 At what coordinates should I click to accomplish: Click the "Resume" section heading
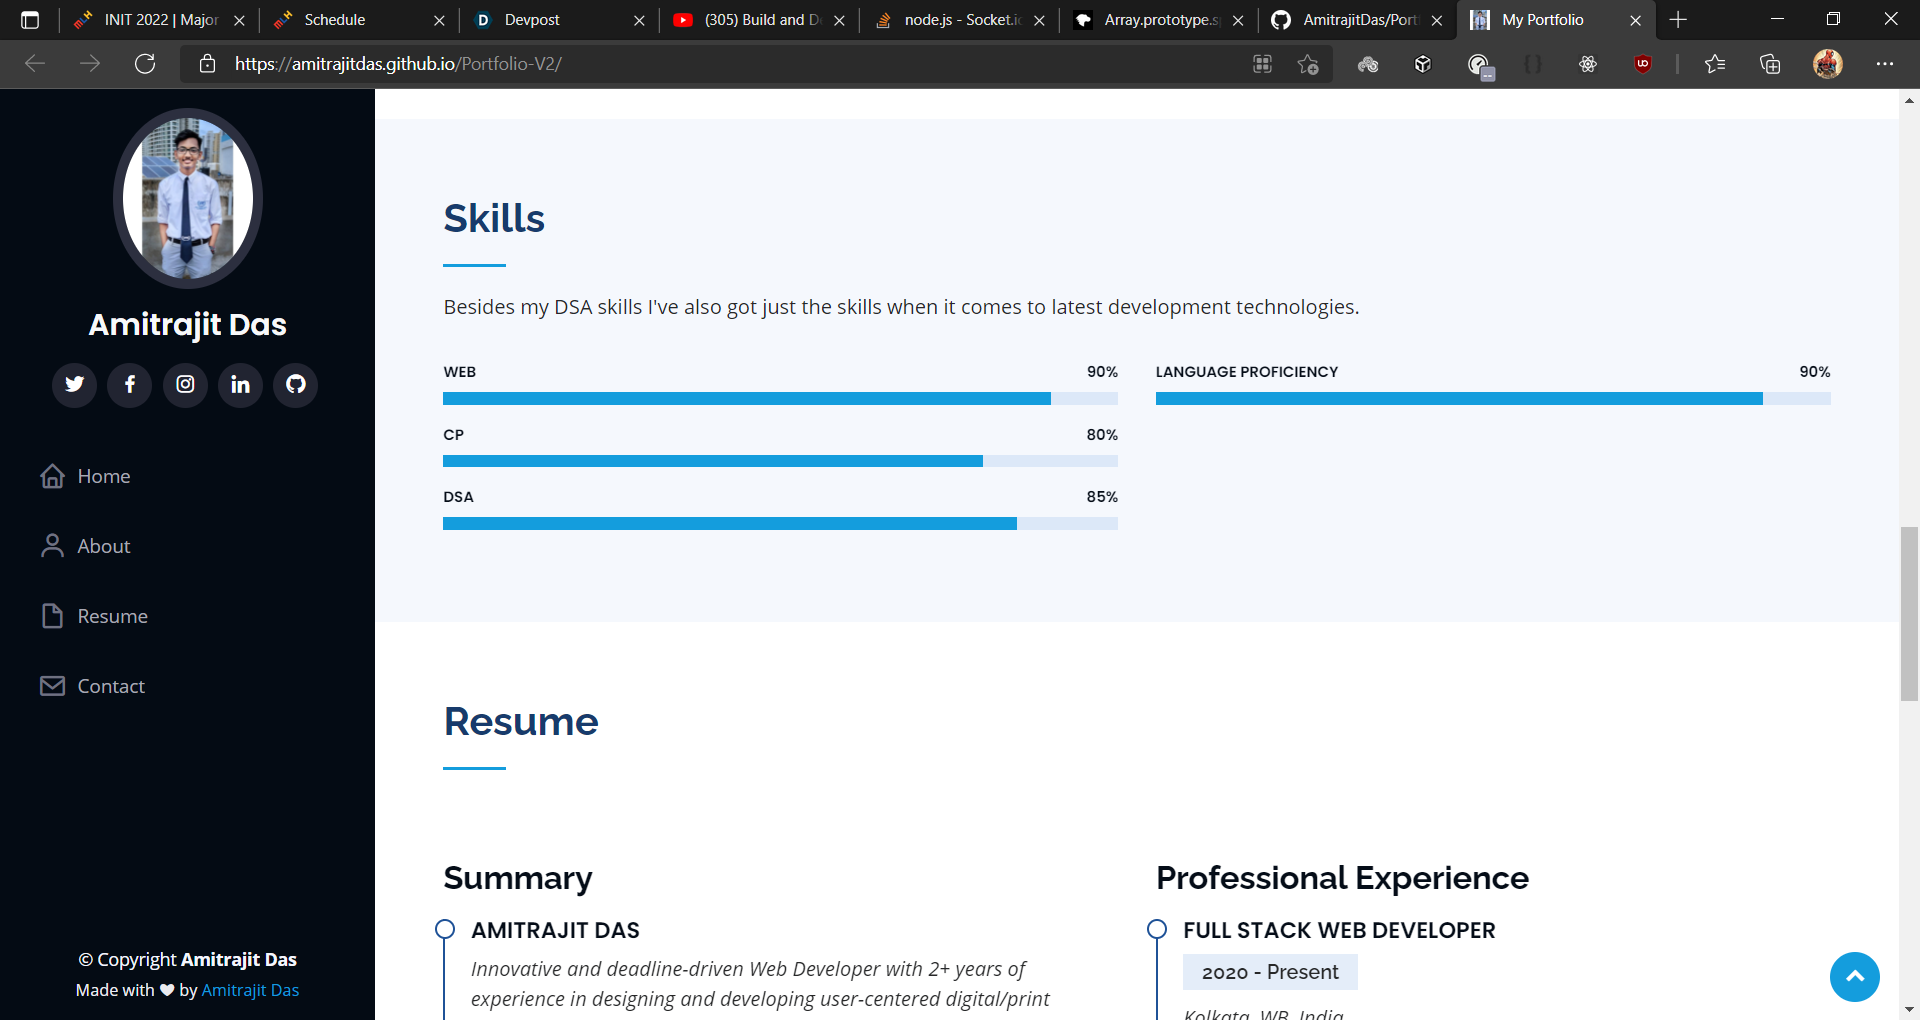[521, 721]
